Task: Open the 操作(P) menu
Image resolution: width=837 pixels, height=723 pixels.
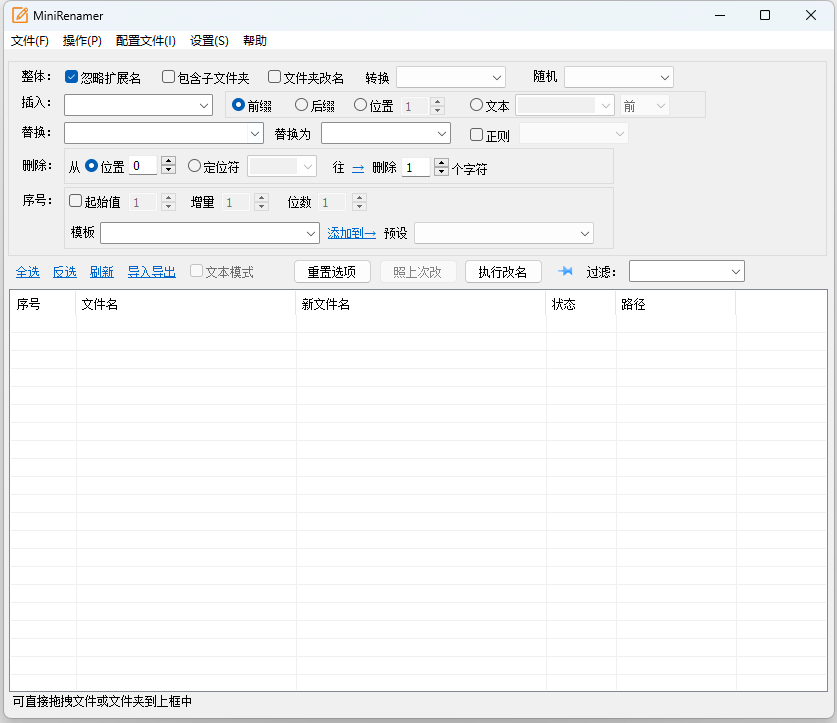Action: (82, 41)
